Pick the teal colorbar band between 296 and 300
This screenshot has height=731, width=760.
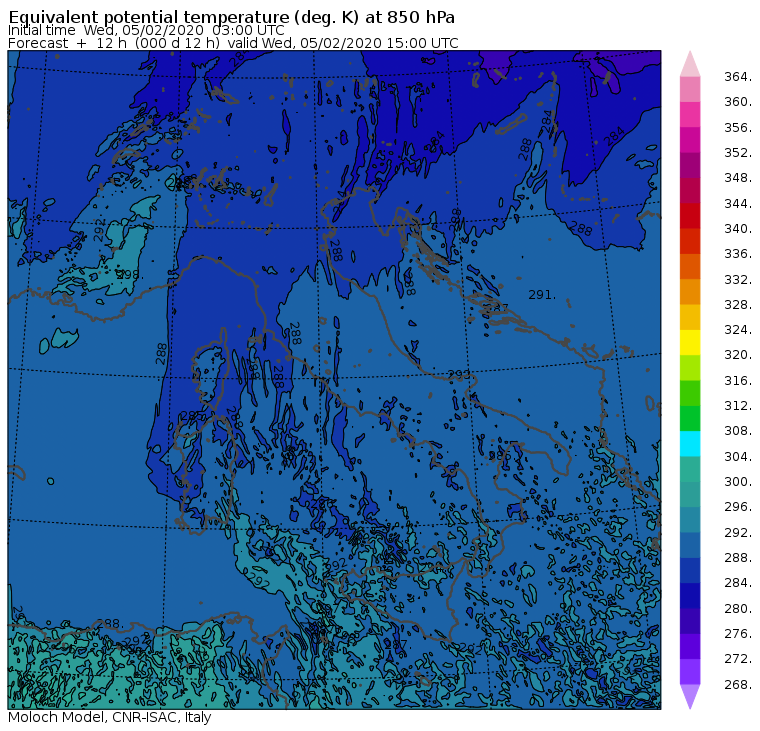click(x=690, y=494)
